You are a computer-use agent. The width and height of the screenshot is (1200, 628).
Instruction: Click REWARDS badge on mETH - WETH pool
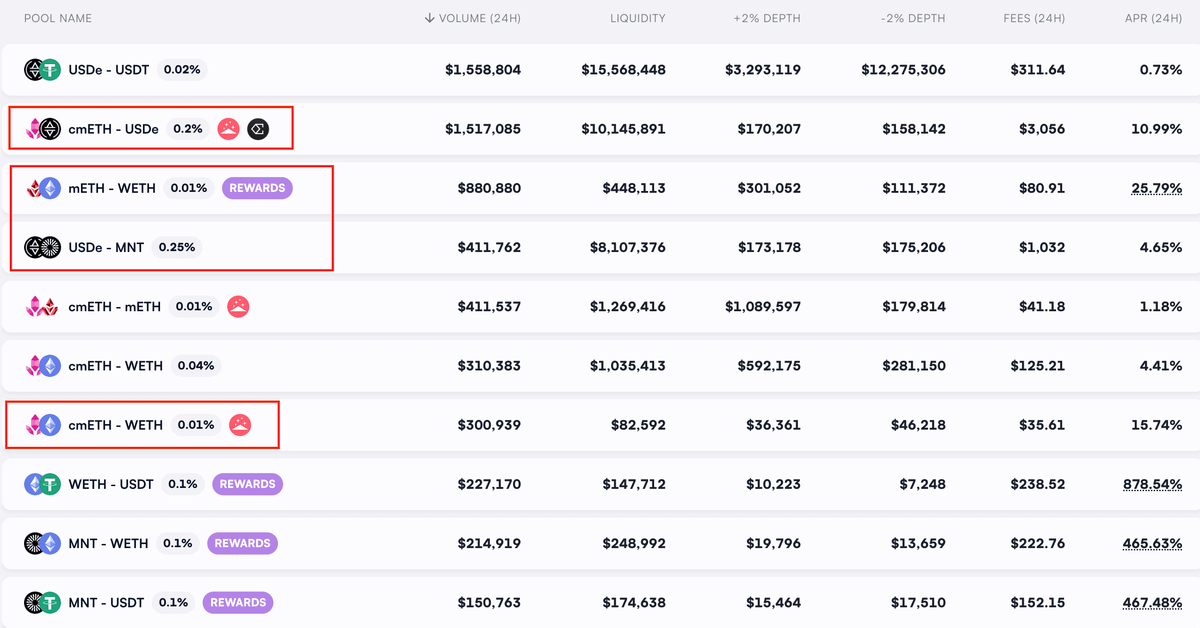coord(257,188)
